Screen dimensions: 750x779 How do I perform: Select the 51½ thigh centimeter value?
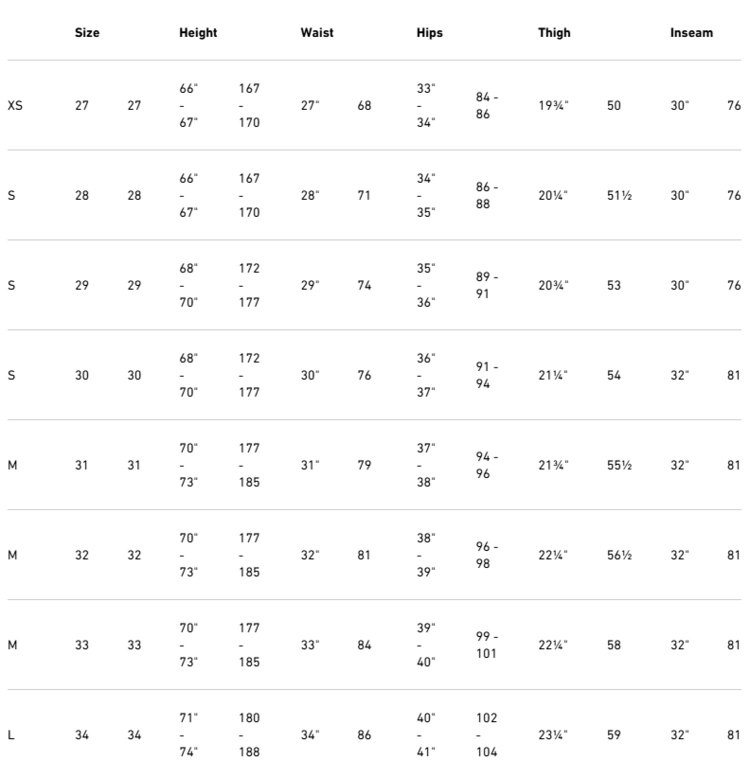(619, 195)
